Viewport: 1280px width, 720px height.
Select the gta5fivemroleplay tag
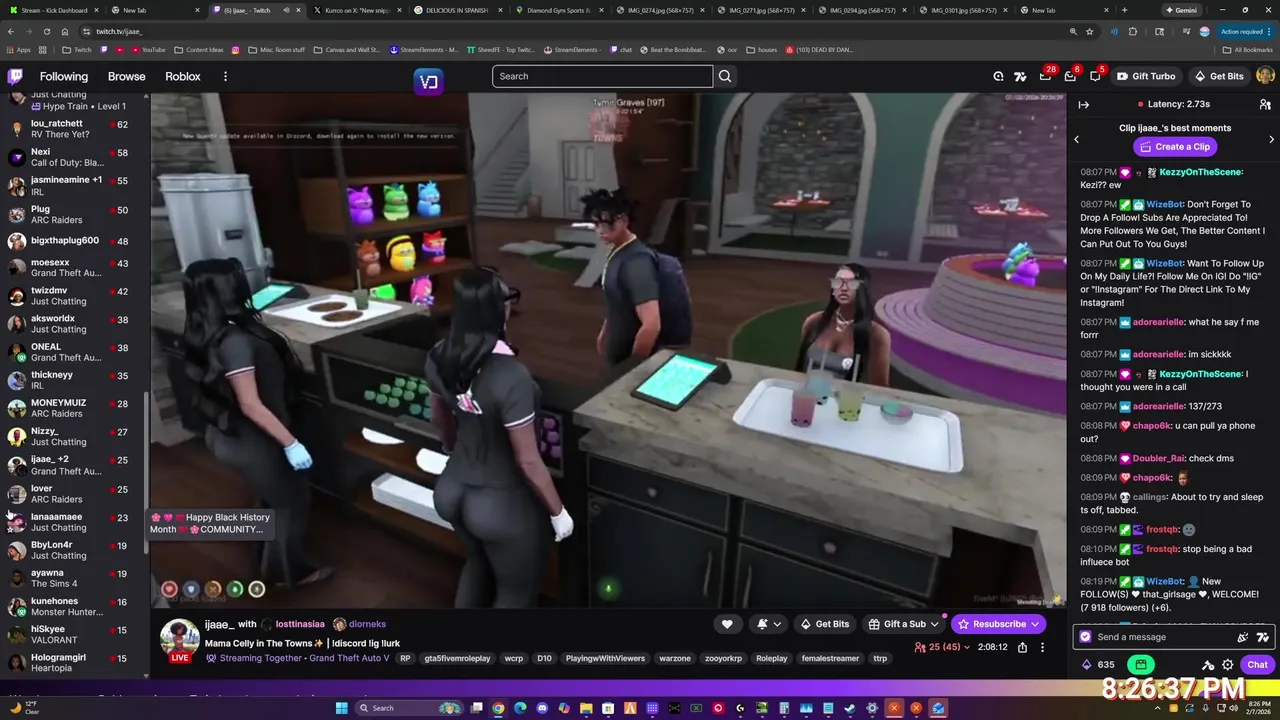tap(457, 659)
